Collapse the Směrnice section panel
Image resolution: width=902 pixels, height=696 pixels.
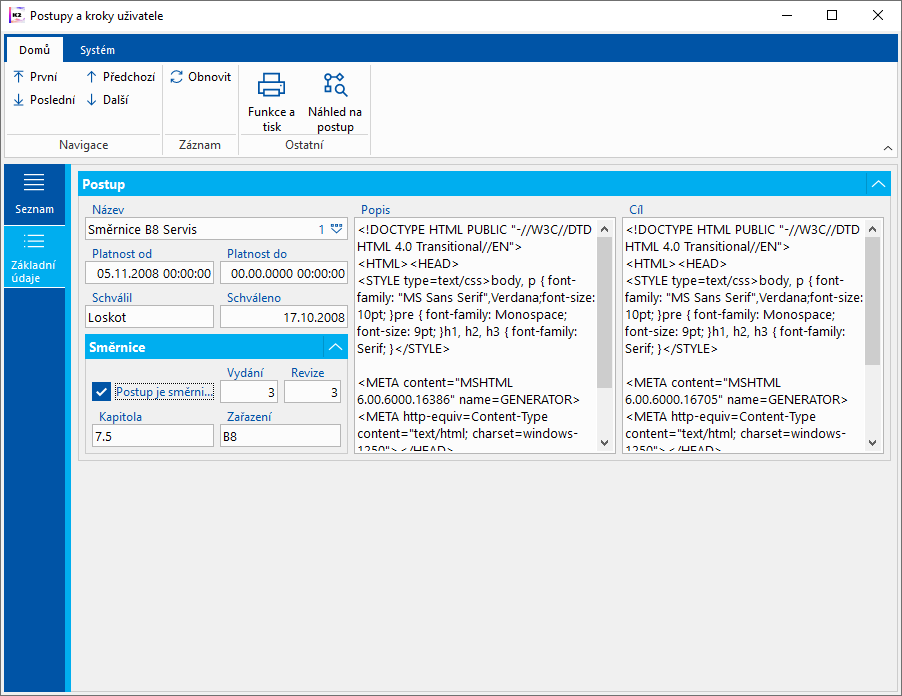[335, 347]
